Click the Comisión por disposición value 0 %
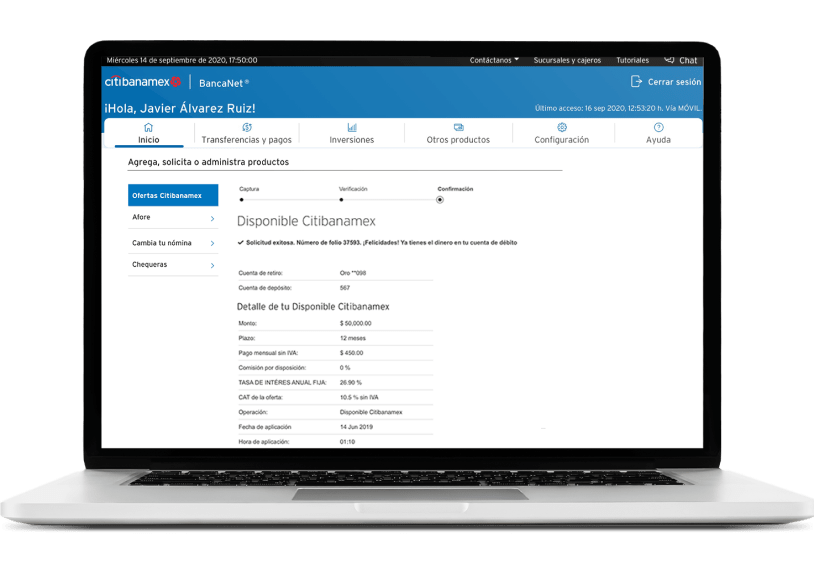The image size is (814, 570). [x=345, y=368]
